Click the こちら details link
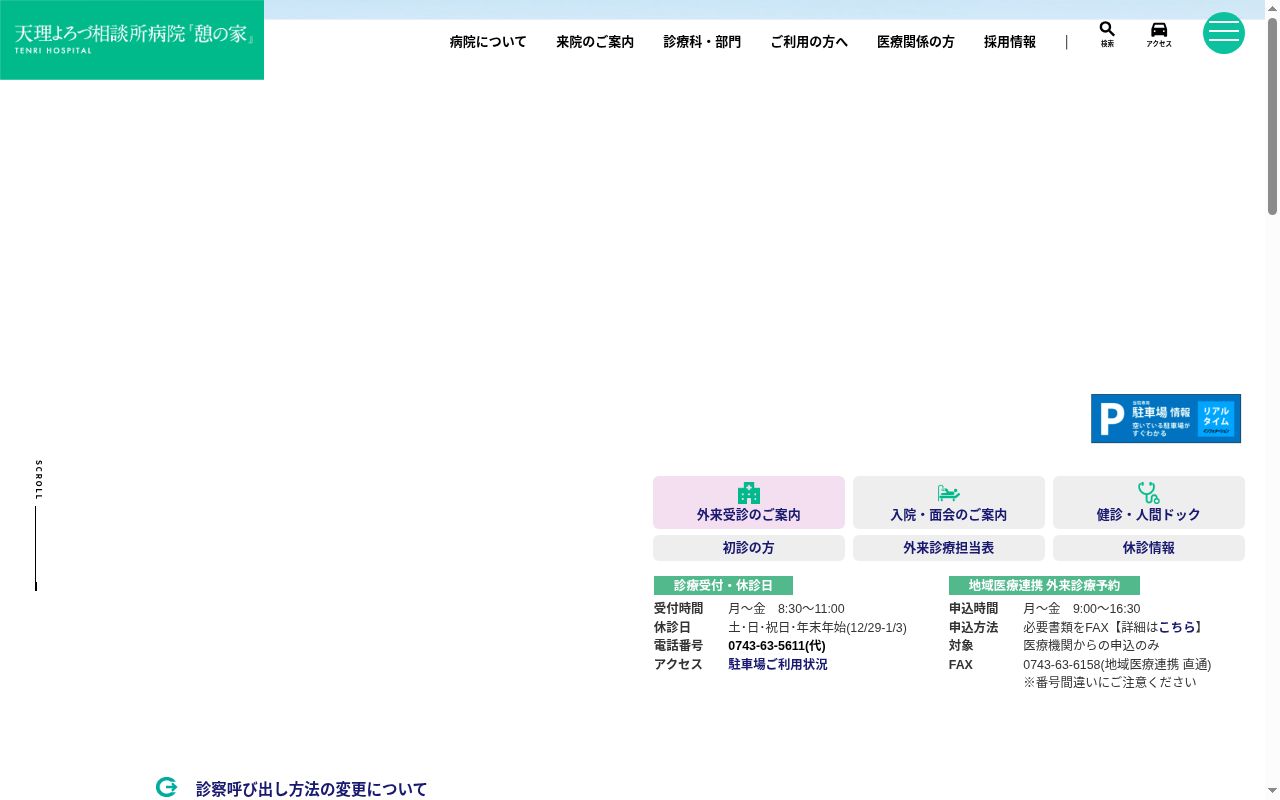The width and height of the screenshot is (1280, 800). tap(1177, 627)
